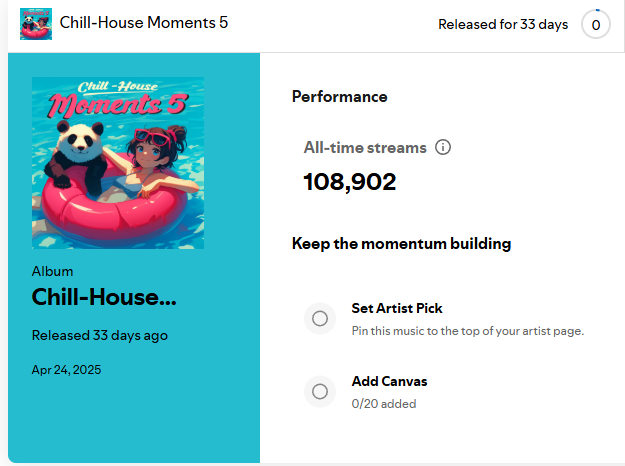Select the Set Artist Pick radio circle
Viewport: 625px width, 466px height.
pos(320,319)
